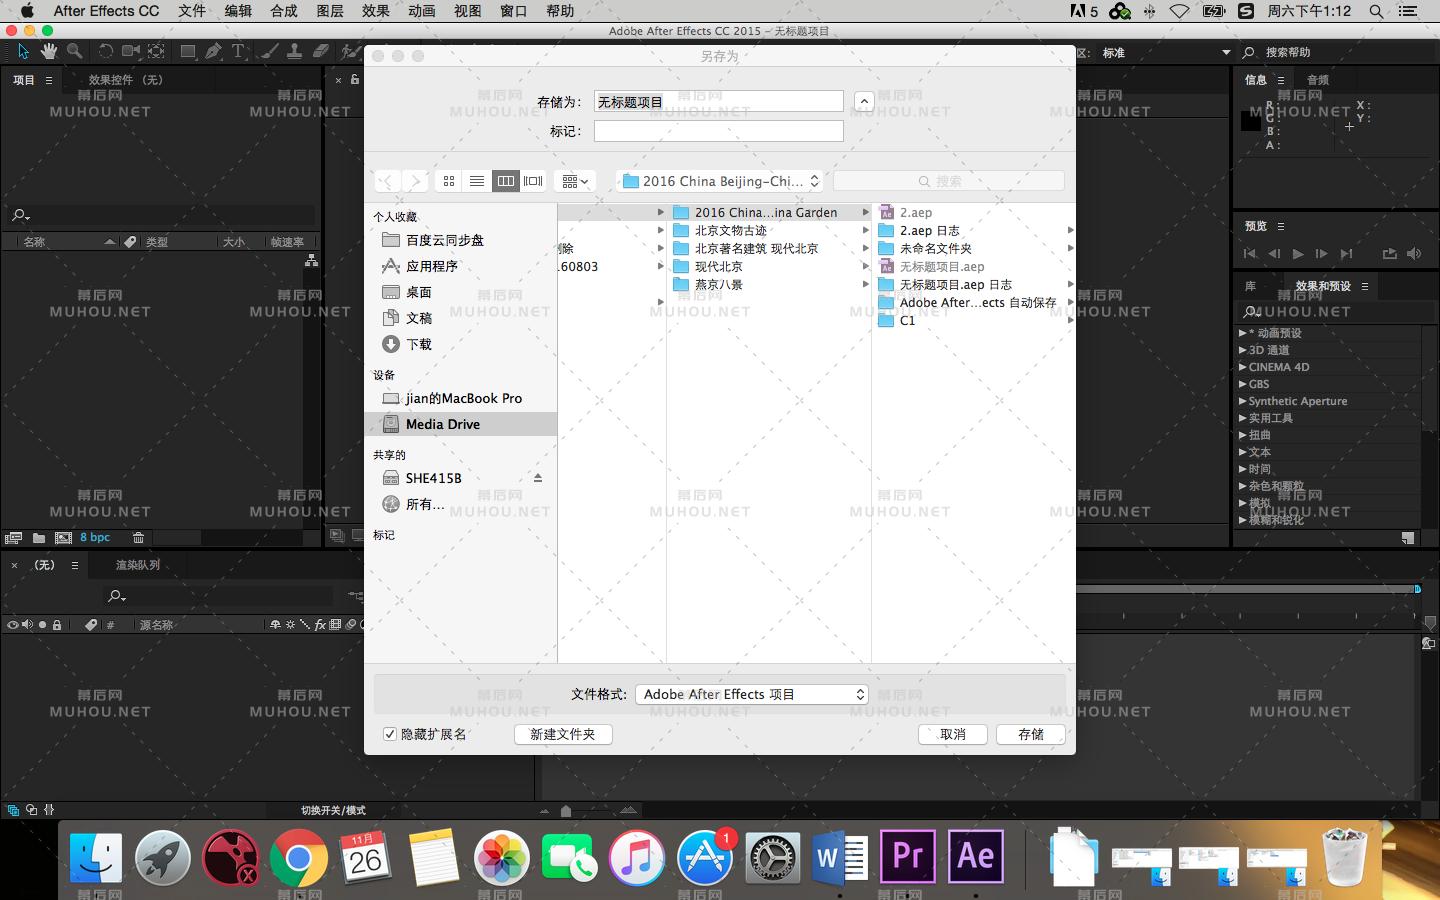
Task: Click the 标记 tags field
Action: [x=719, y=131]
